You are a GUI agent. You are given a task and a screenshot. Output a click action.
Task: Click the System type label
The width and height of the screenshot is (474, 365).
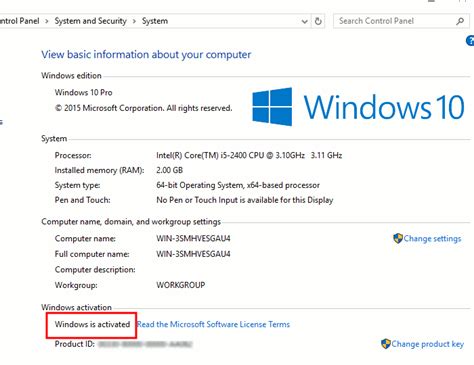[77, 185]
